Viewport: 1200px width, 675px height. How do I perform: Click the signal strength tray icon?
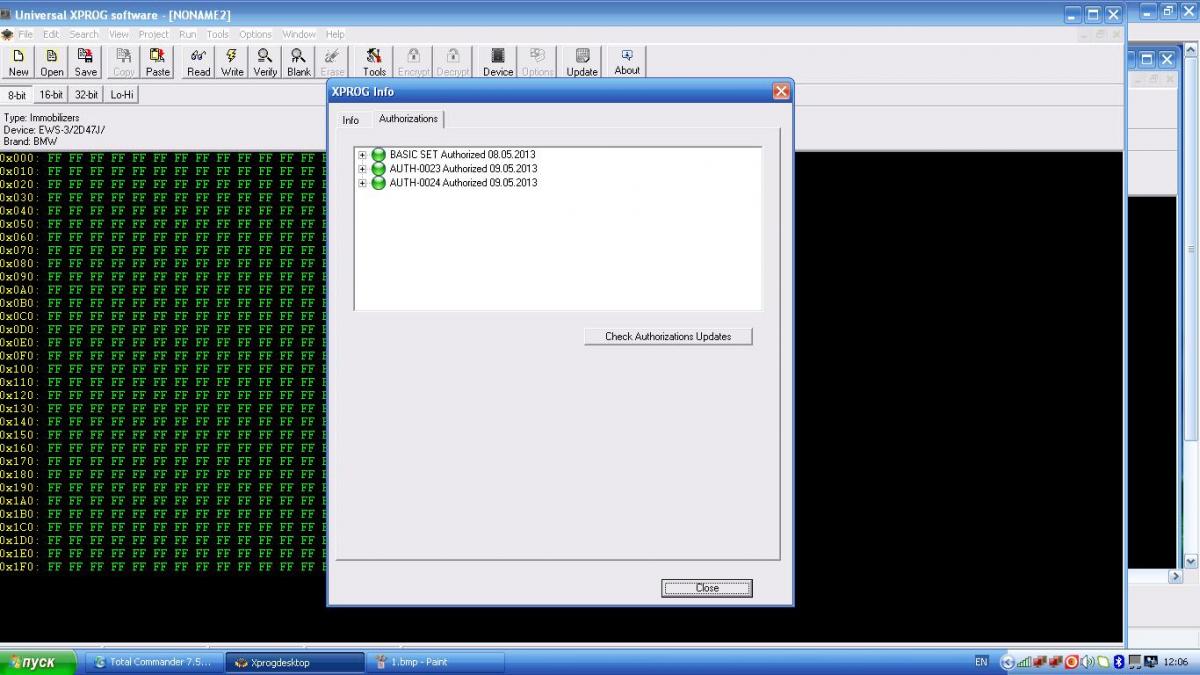[1023, 662]
